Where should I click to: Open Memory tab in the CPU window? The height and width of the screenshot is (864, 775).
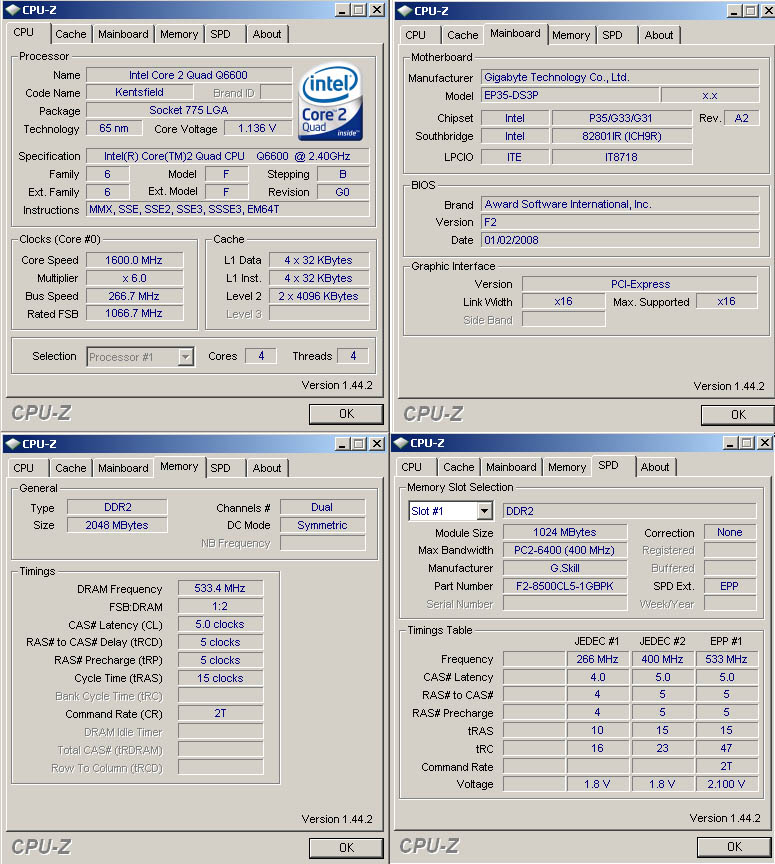tap(179, 34)
